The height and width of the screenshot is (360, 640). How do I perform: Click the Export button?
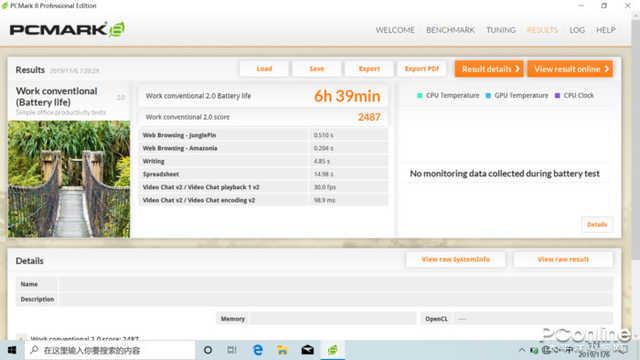[x=369, y=69]
